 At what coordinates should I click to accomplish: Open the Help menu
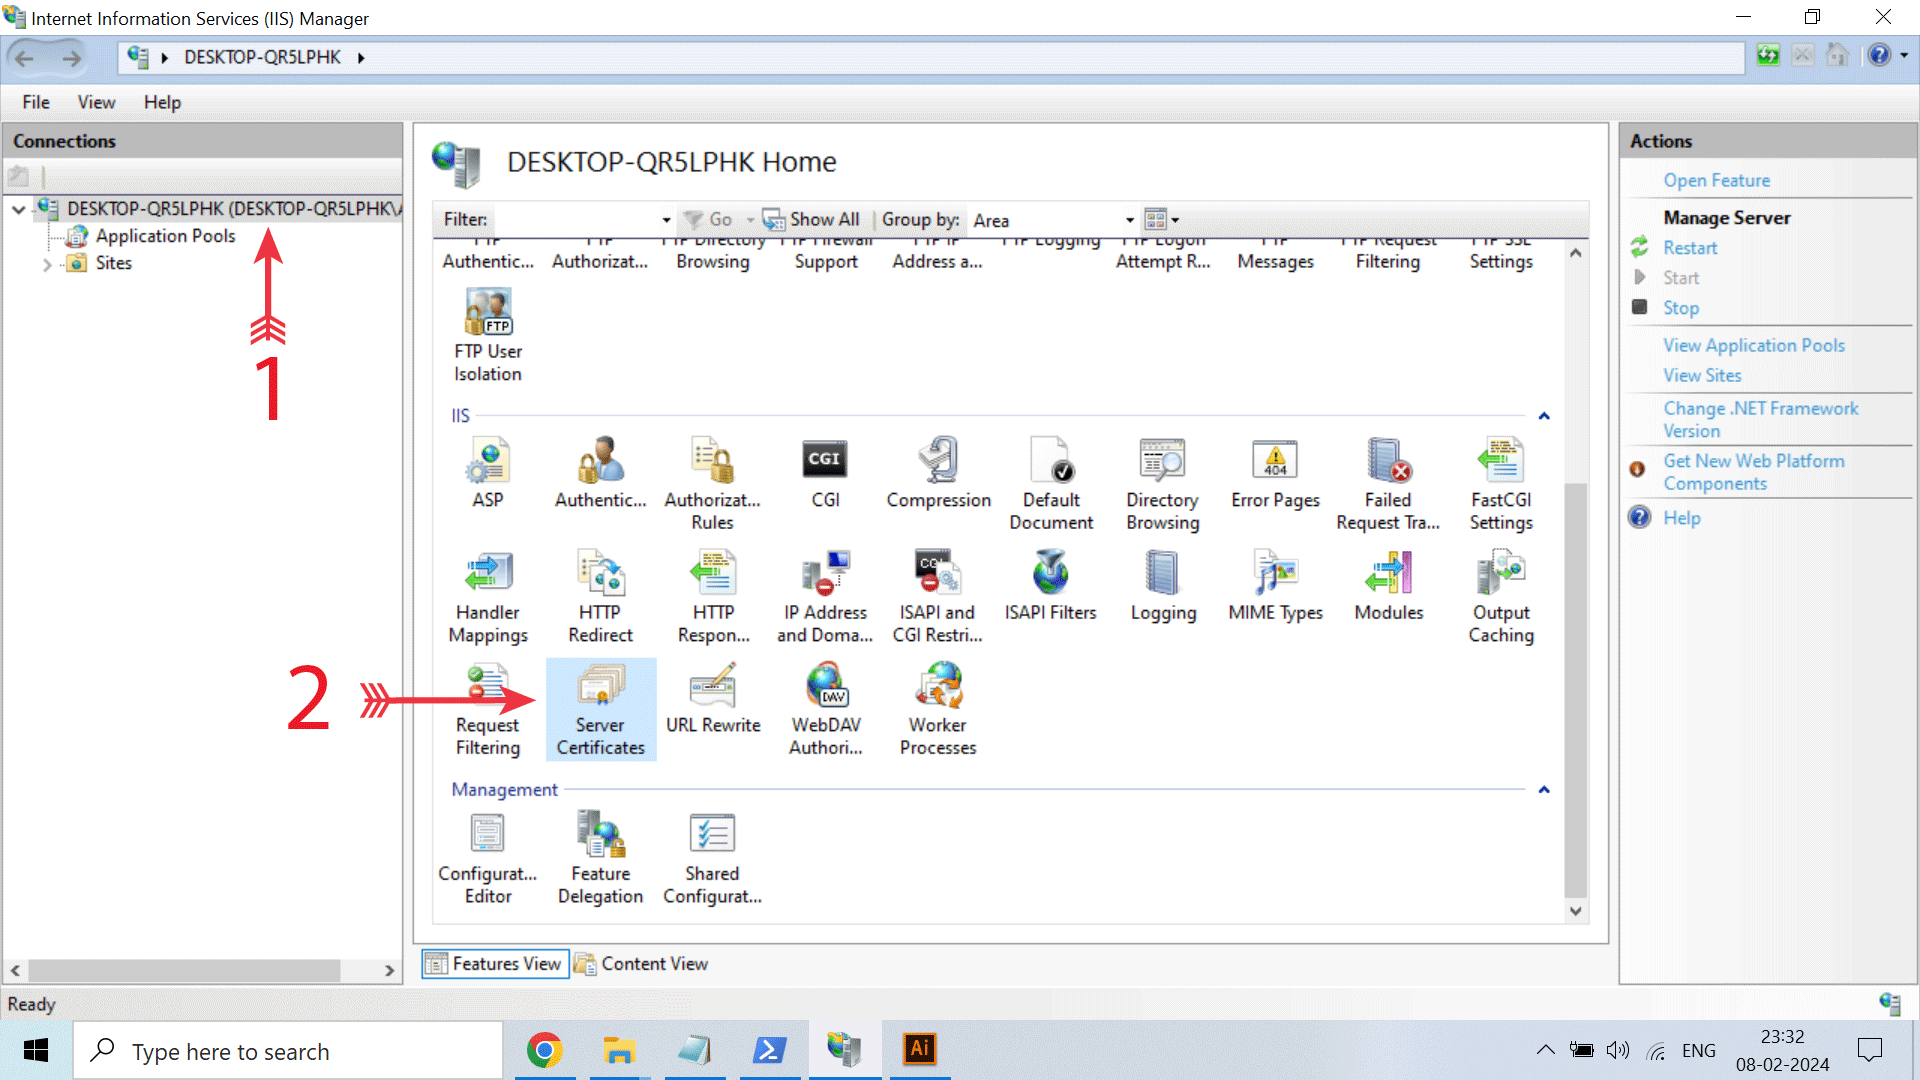[x=162, y=102]
